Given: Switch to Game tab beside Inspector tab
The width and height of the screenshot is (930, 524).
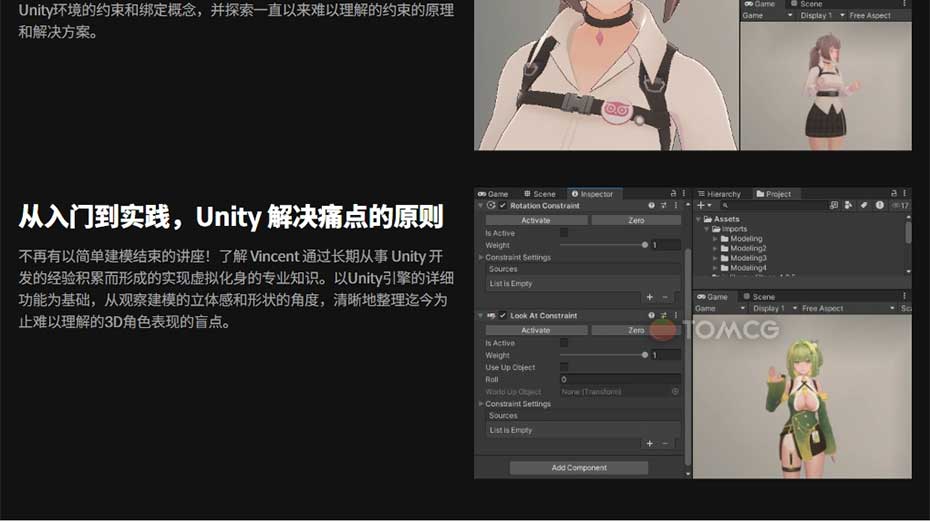Looking at the screenshot, I should point(493,194).
